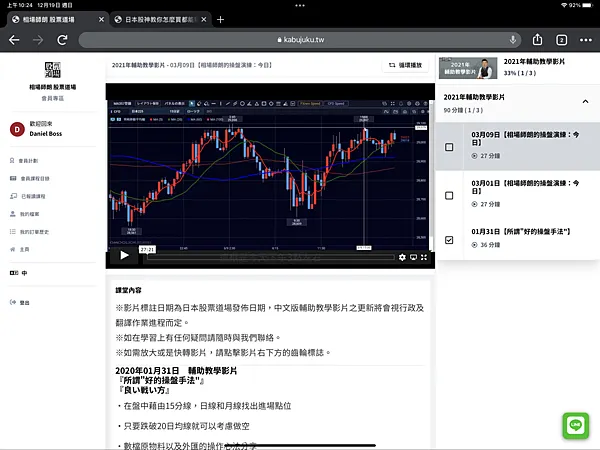Check the 03月09日 lesson checkbox
600x450 pixels.
449,147
